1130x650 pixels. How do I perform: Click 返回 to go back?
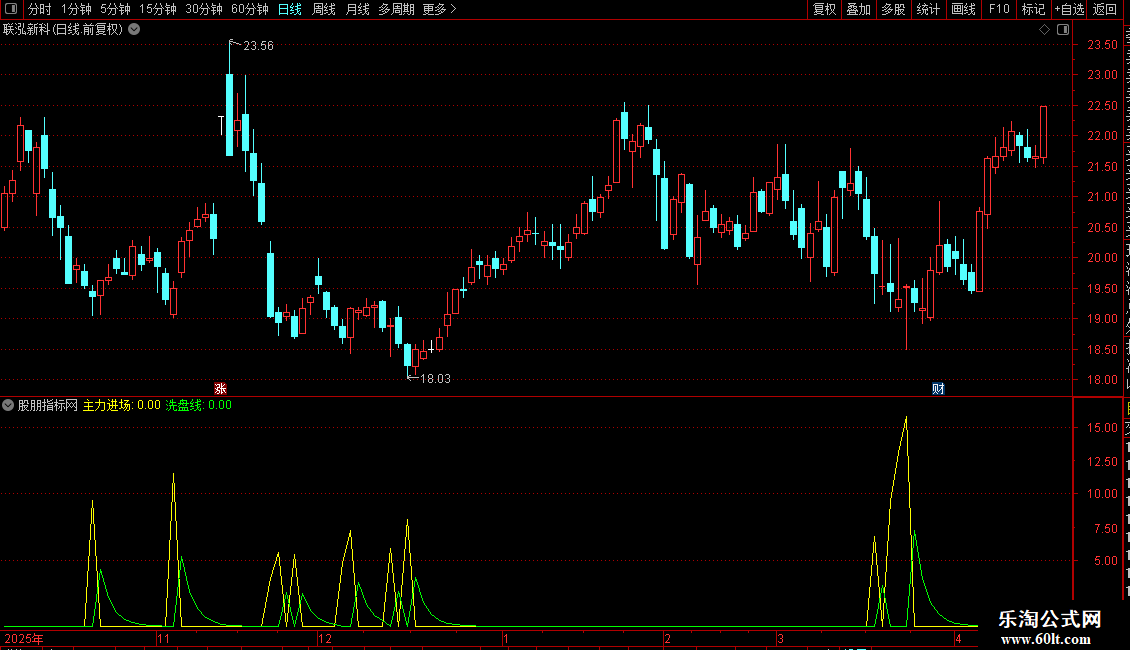tap(1105, 9)
